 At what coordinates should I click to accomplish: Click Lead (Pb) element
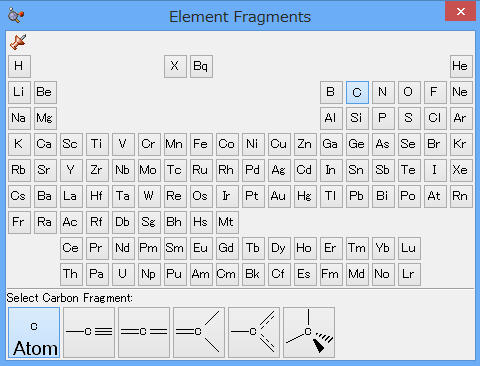[x=357, y=196]
